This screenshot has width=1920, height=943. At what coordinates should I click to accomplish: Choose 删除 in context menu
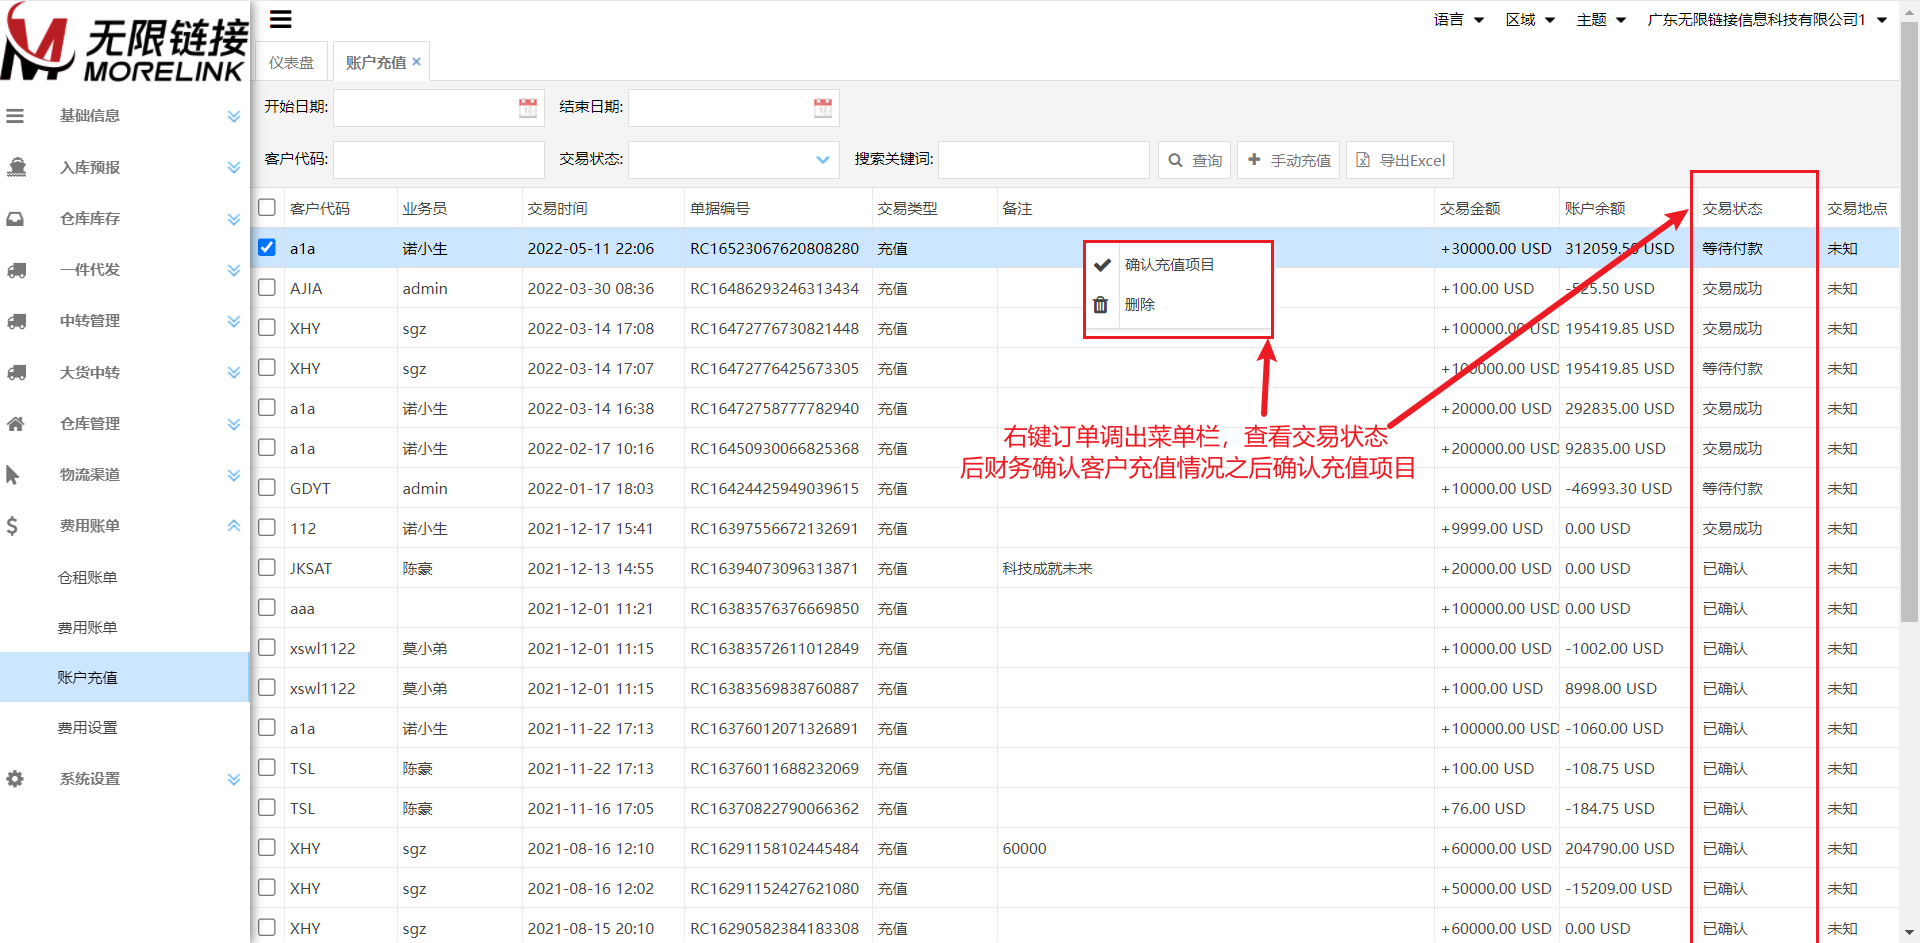tap(1178, 305)
